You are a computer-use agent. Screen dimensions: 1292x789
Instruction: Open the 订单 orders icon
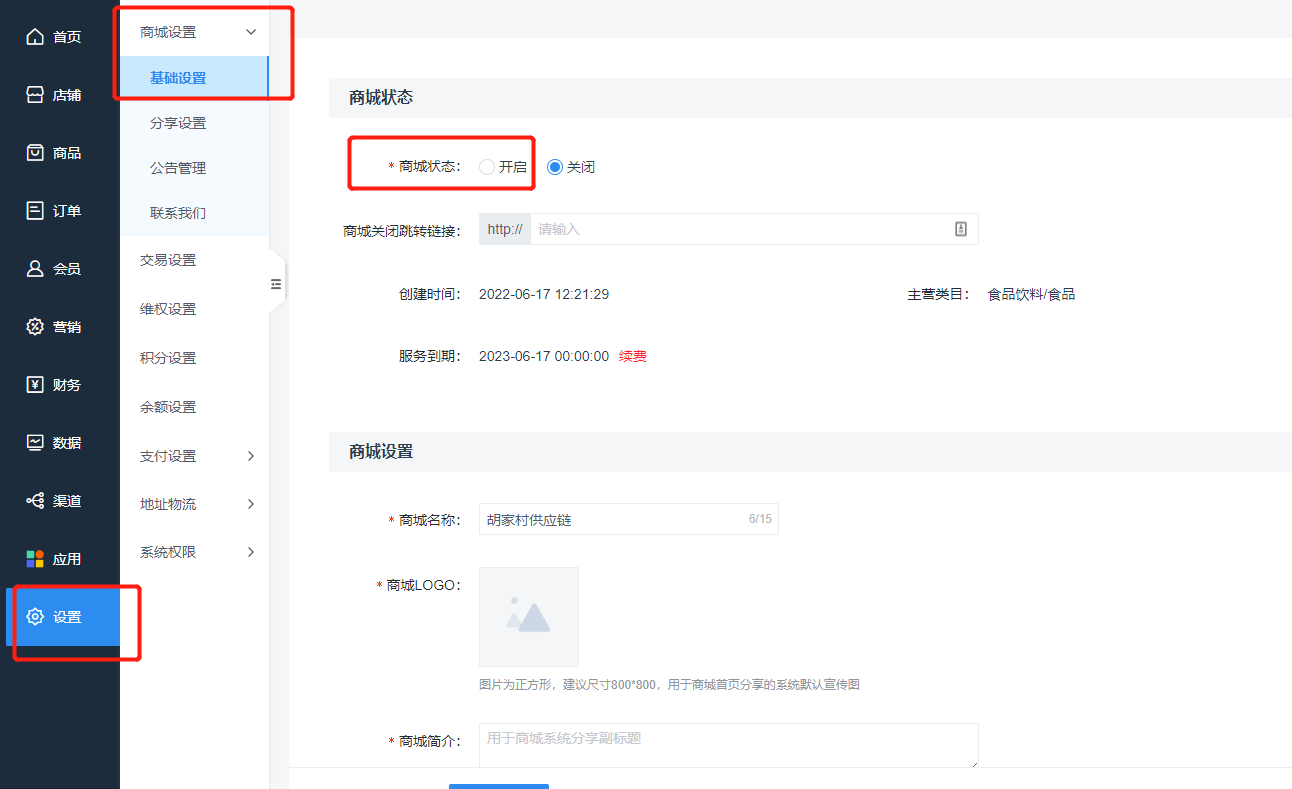tap(35, 211)
